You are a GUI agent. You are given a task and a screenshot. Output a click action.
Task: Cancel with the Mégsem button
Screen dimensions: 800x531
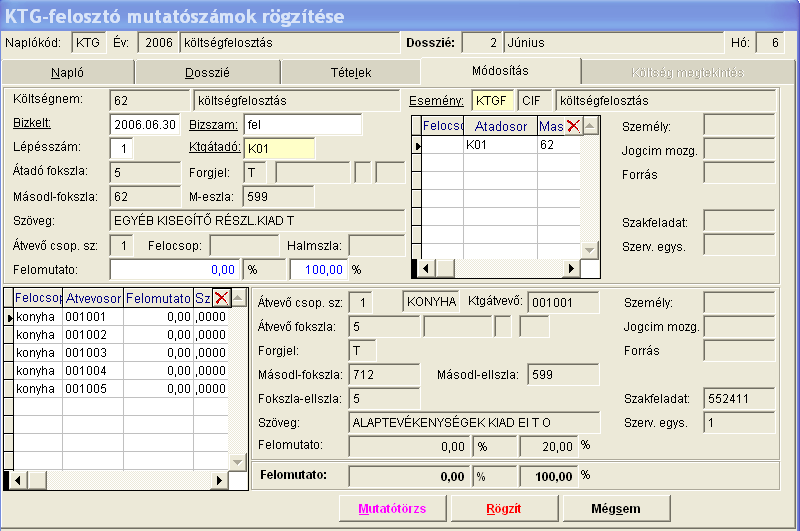tap(616, 509)
